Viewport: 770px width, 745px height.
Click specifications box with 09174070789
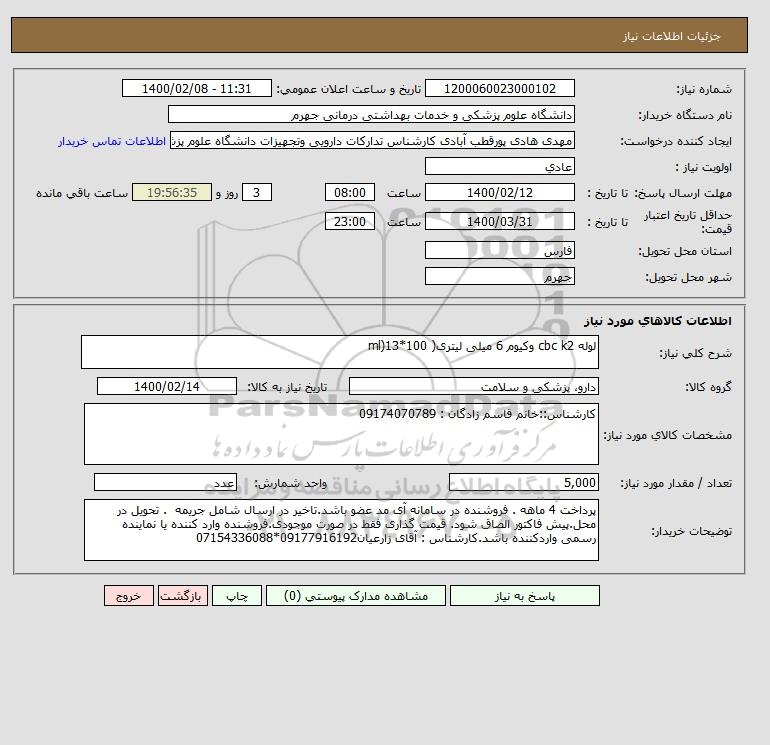click(x=341, y=434)
